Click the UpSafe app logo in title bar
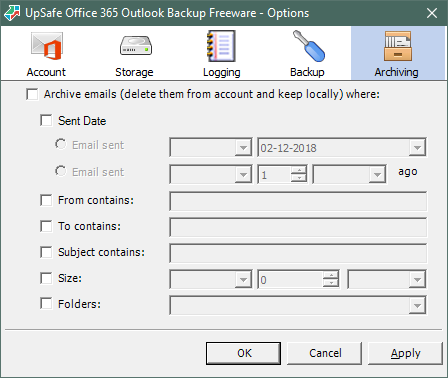Viewport: 448px width, 378px height. (12, 13)
